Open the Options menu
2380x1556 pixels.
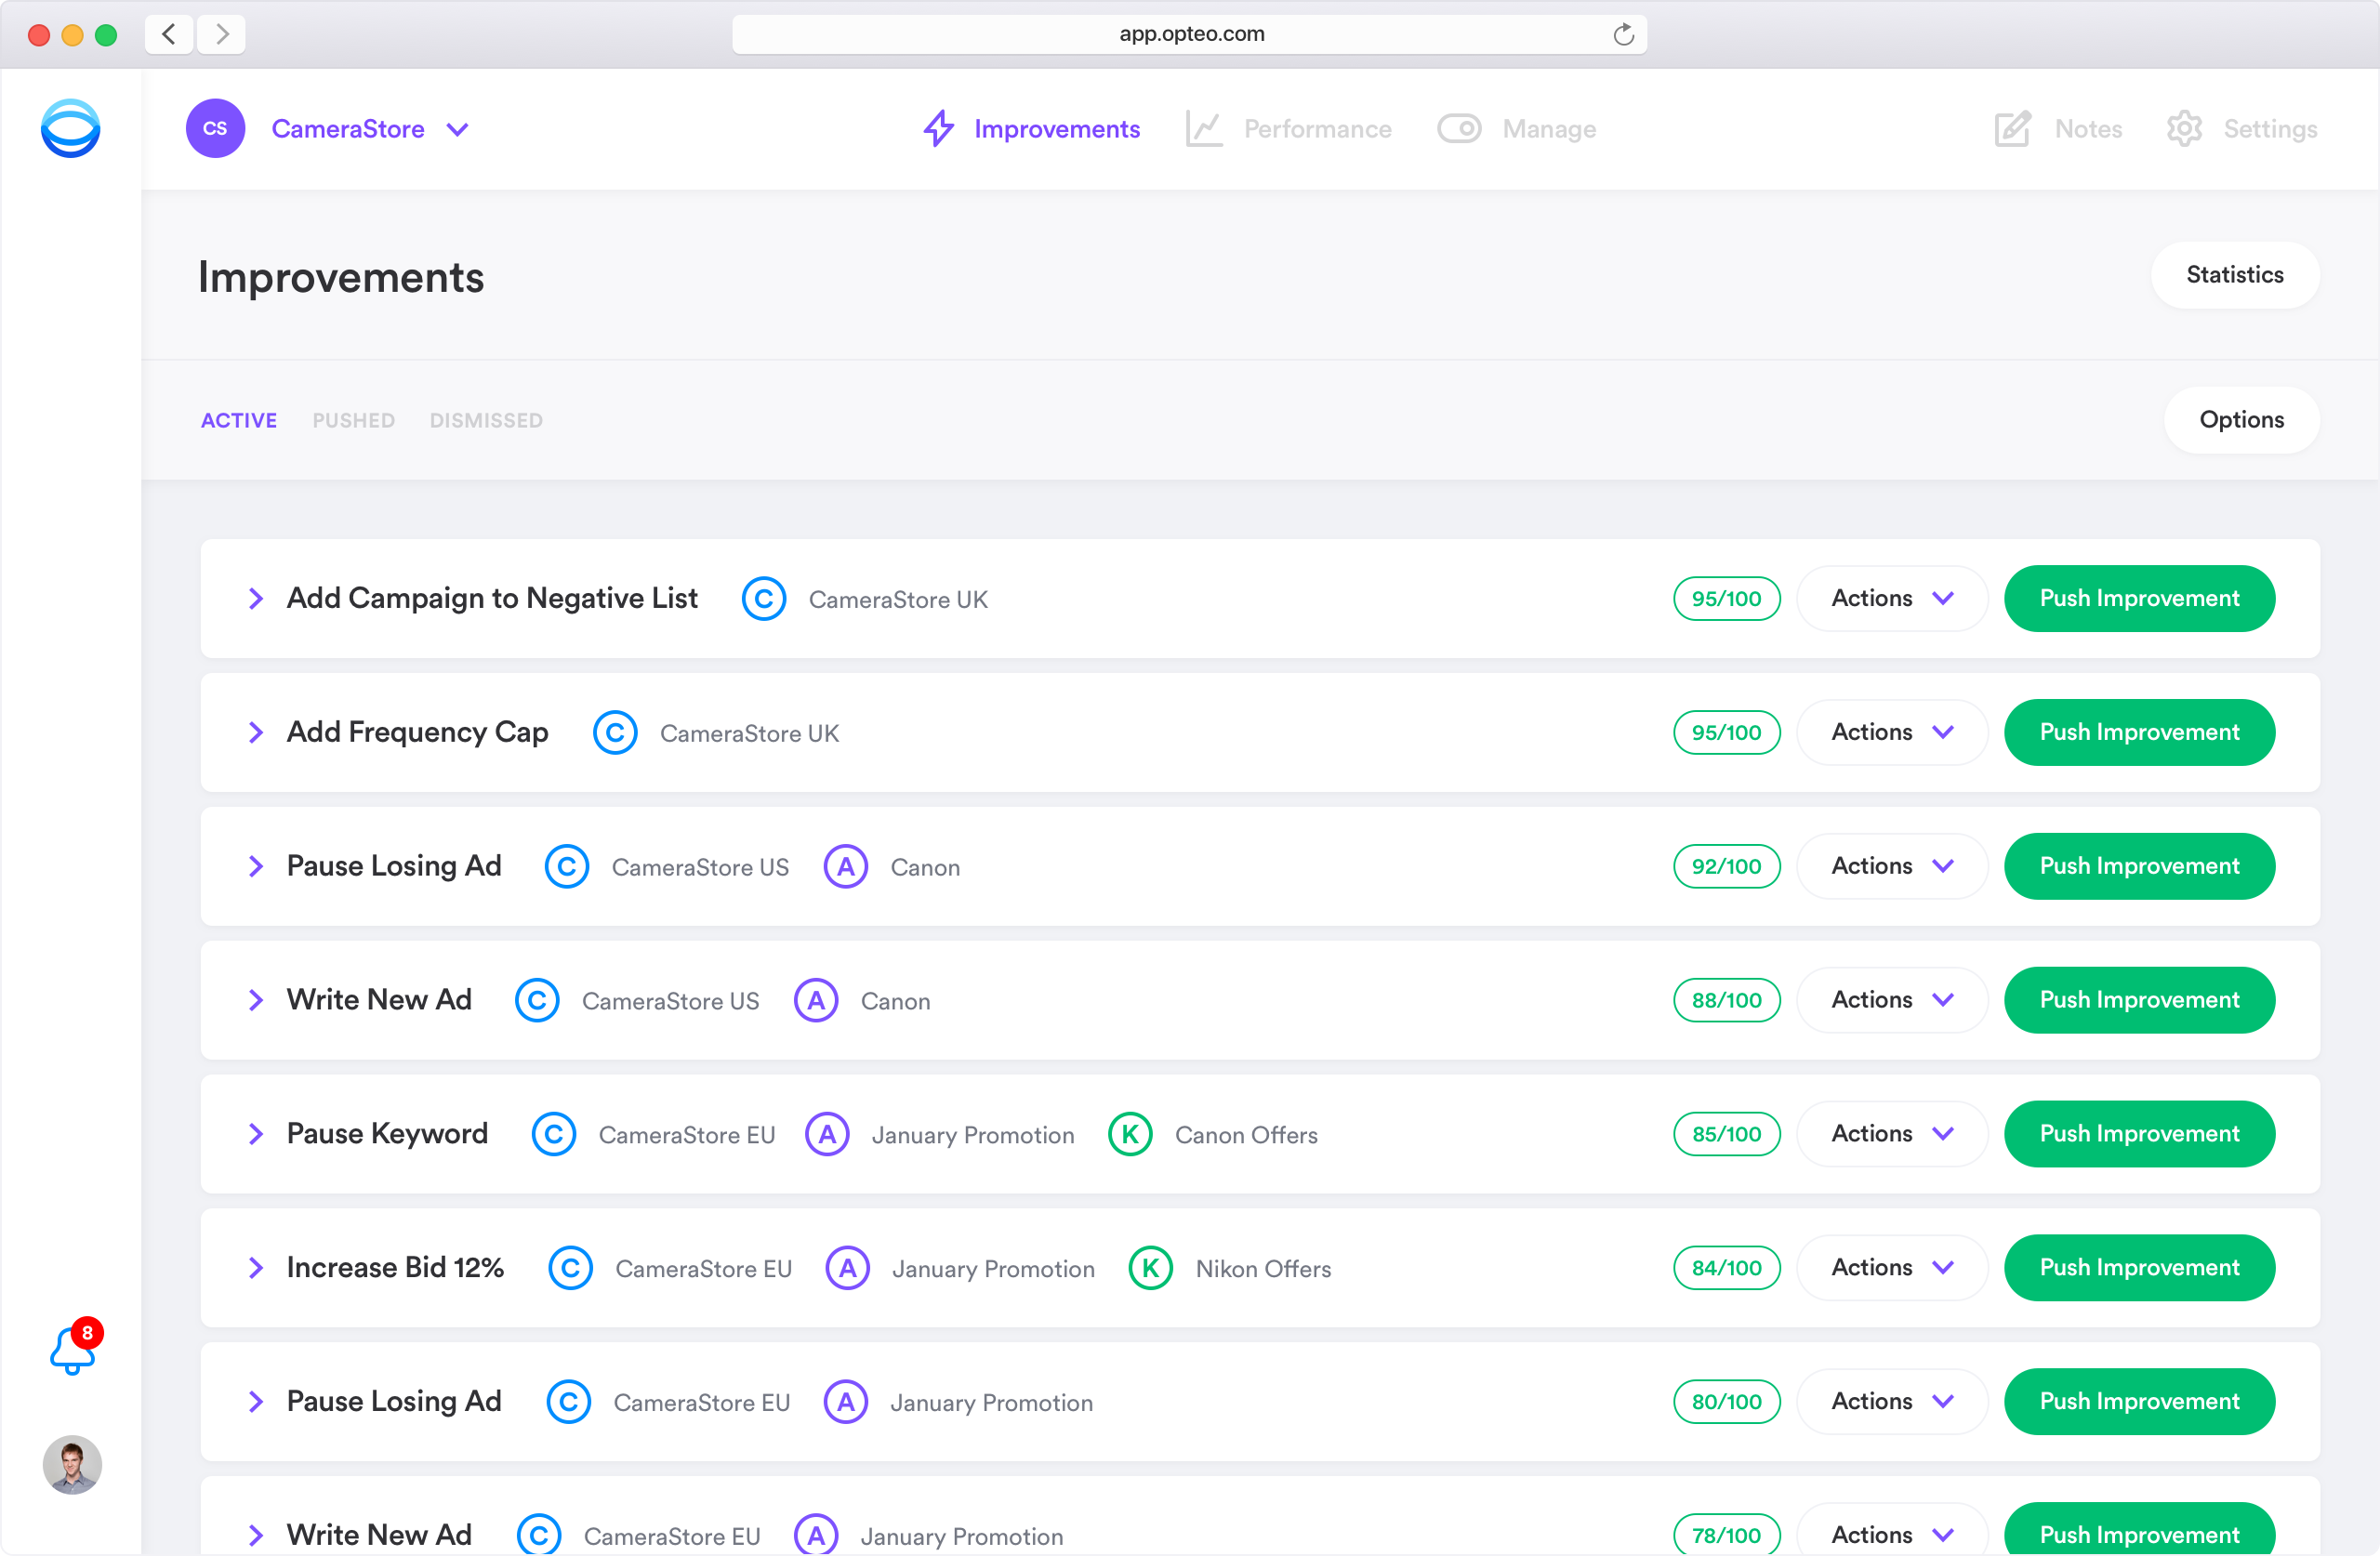point(2241,420)
